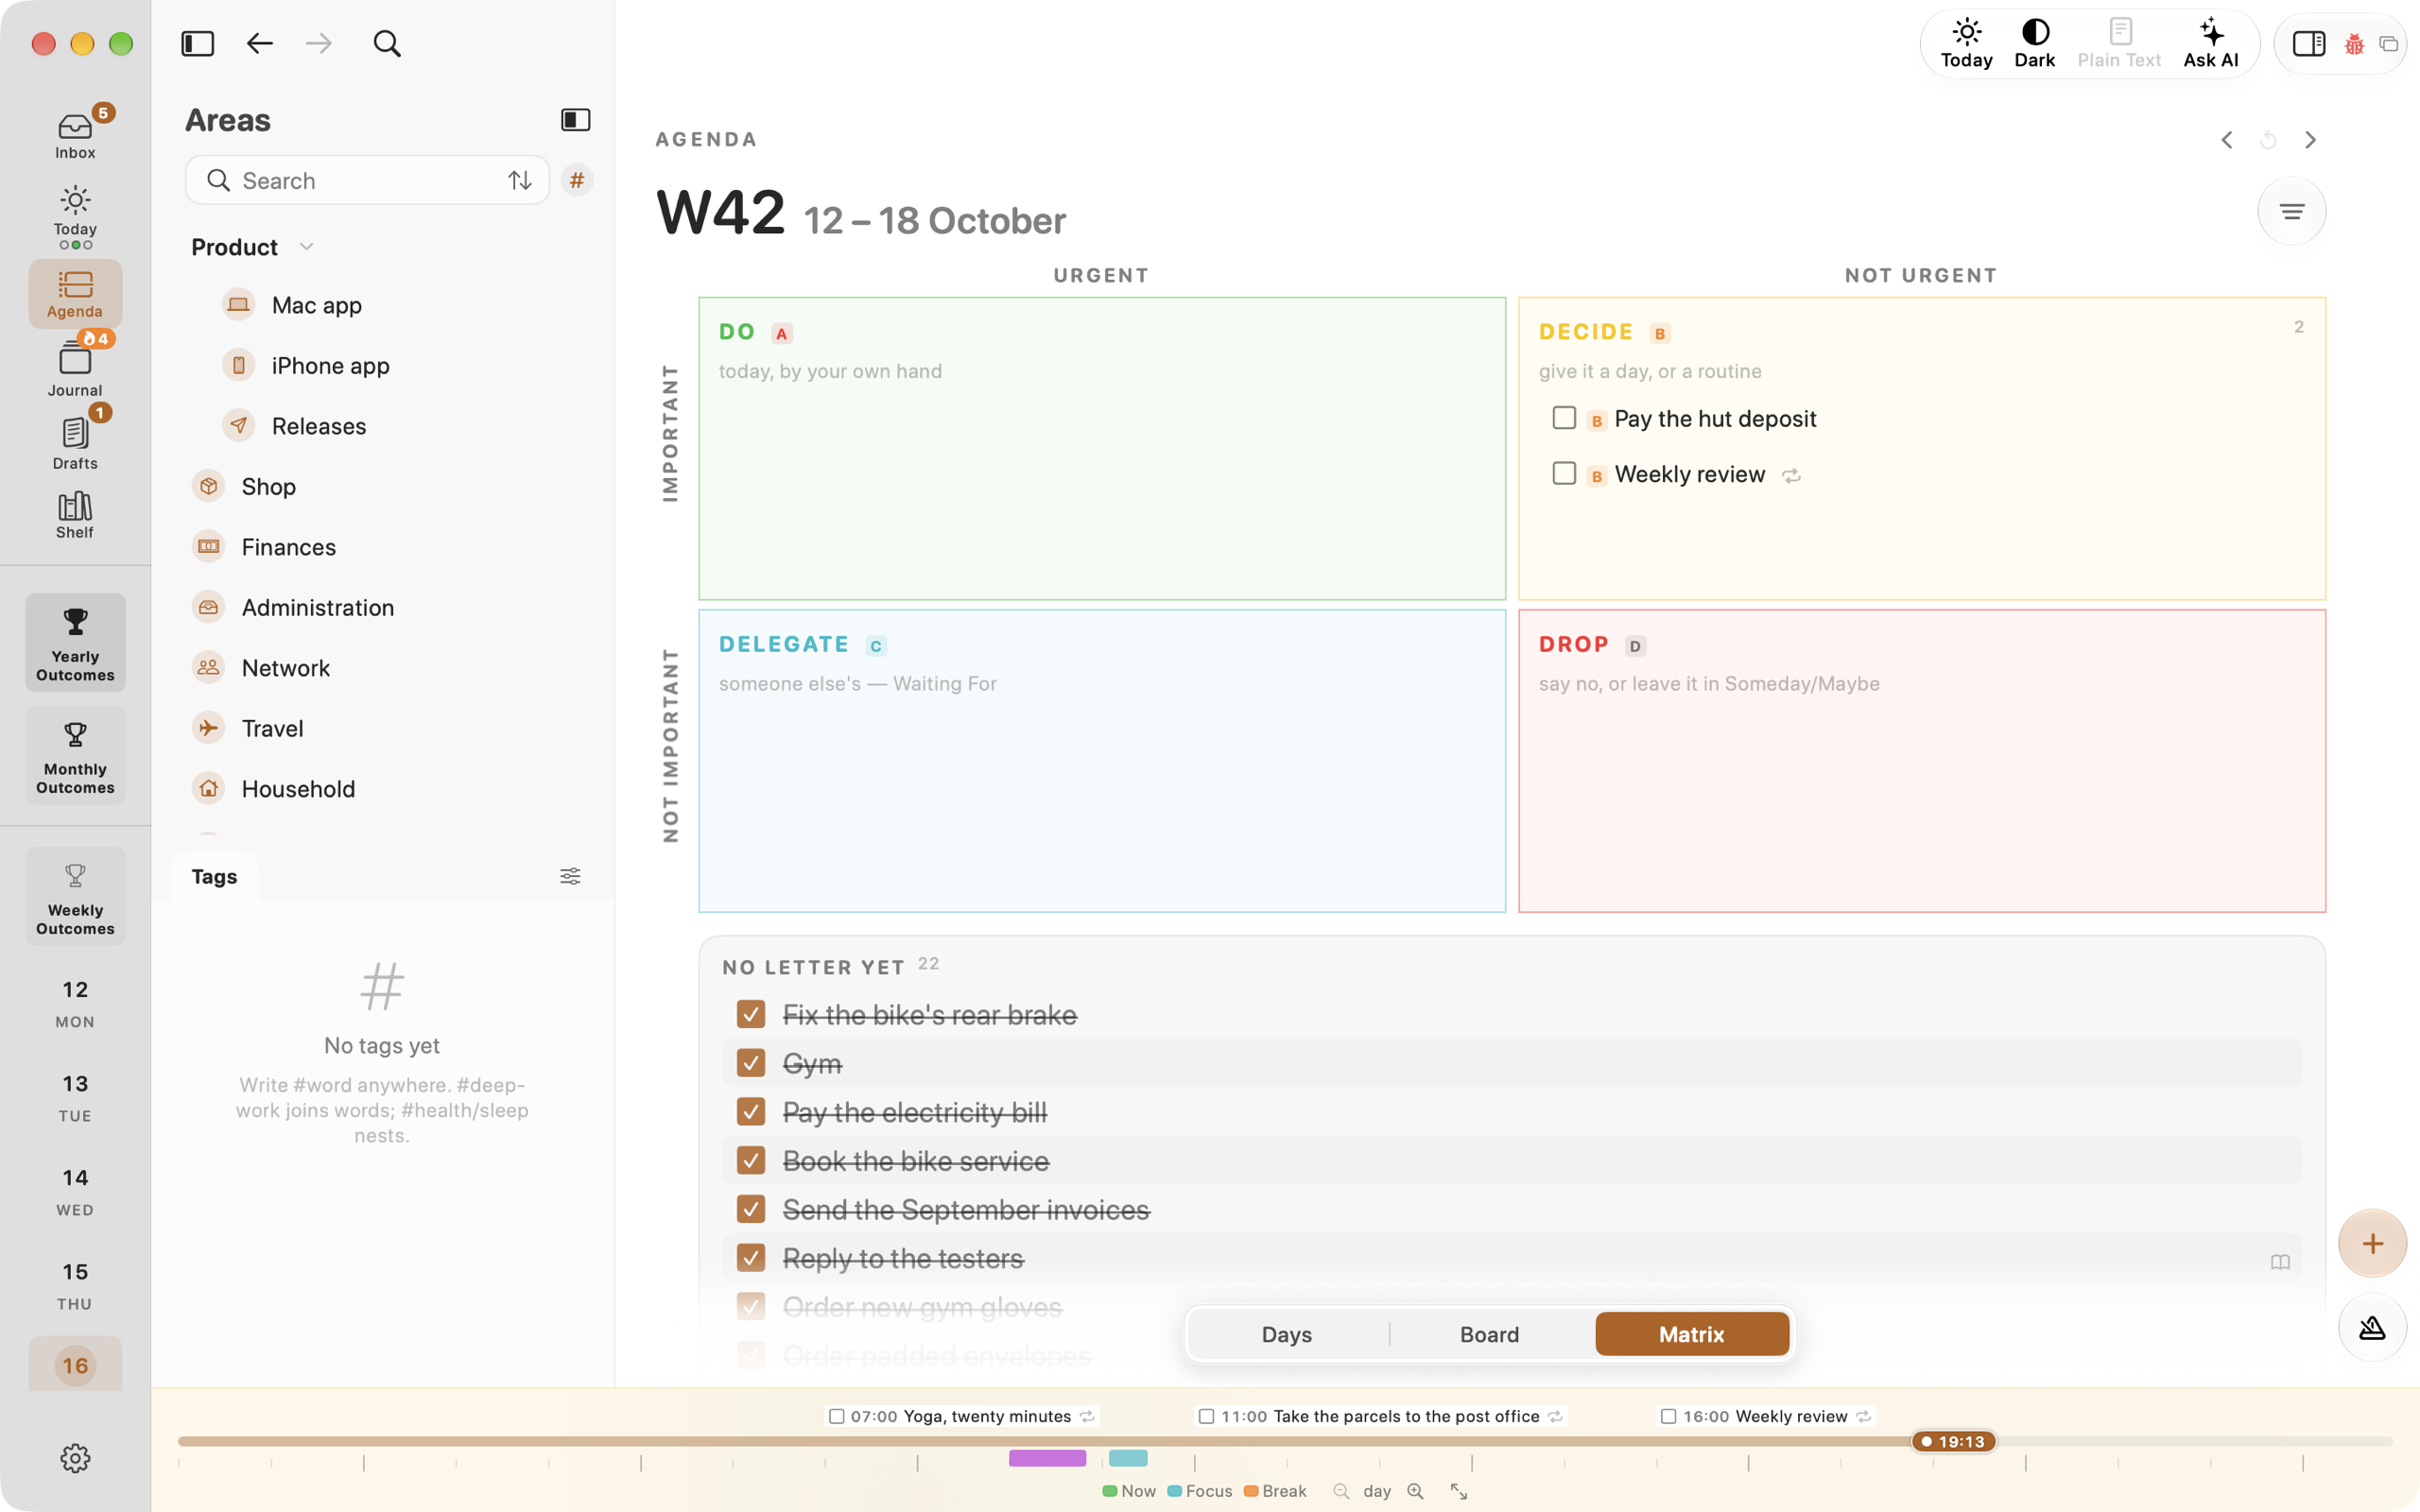Open Yearly Outcomes
The image size is (2420, 1512).
(75, 643)
